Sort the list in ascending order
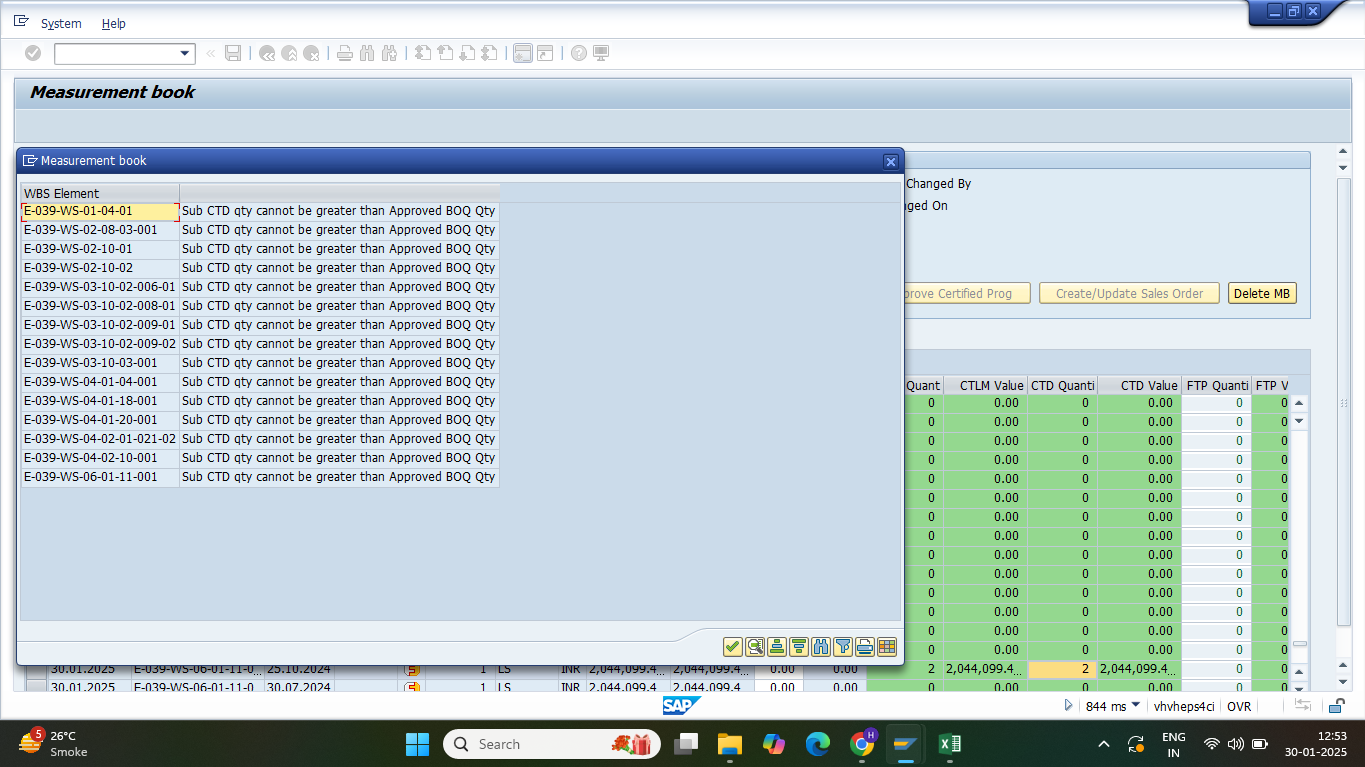 (x=777, y=647)
